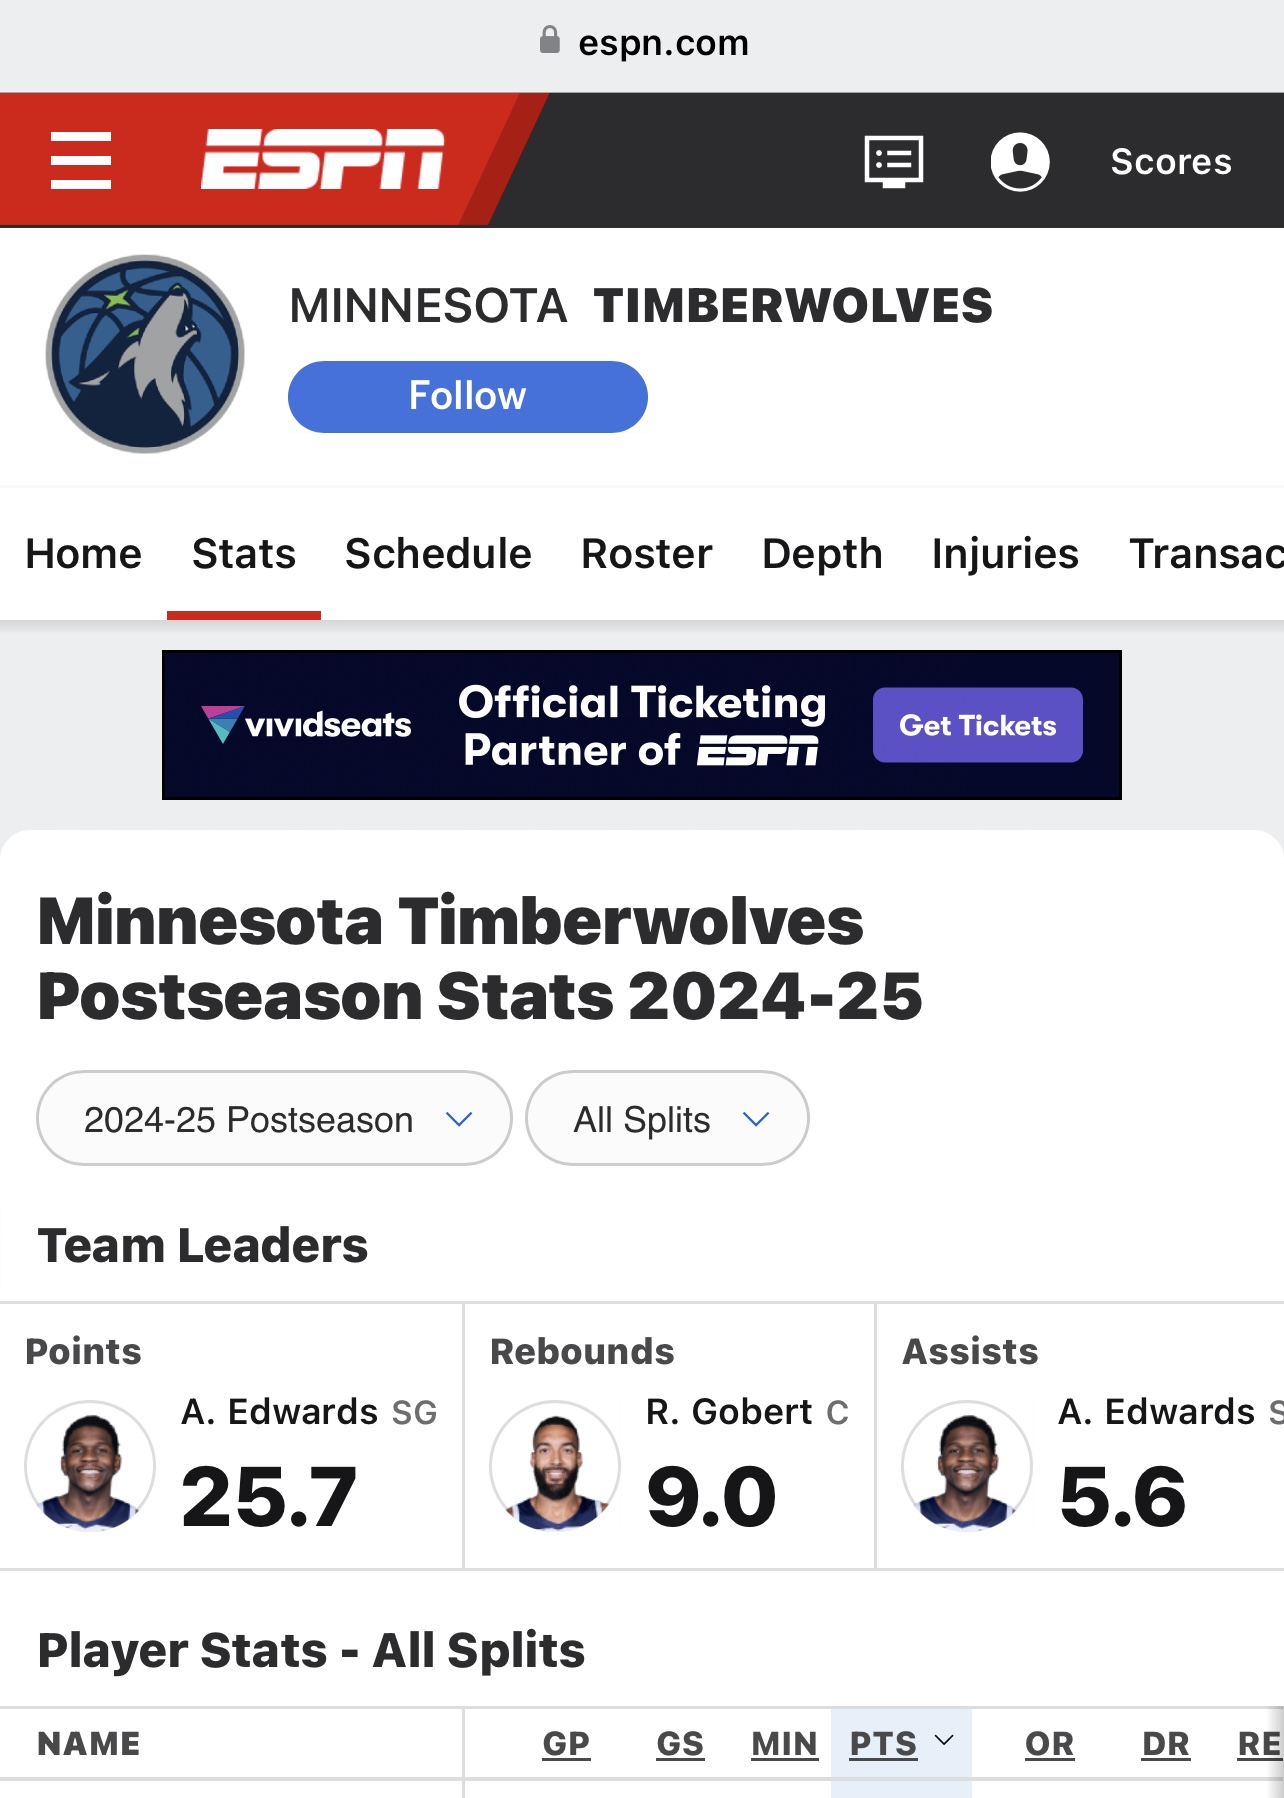Follow the Minnesota Timberwolves

pyautogui.click(x=467, y=397)
